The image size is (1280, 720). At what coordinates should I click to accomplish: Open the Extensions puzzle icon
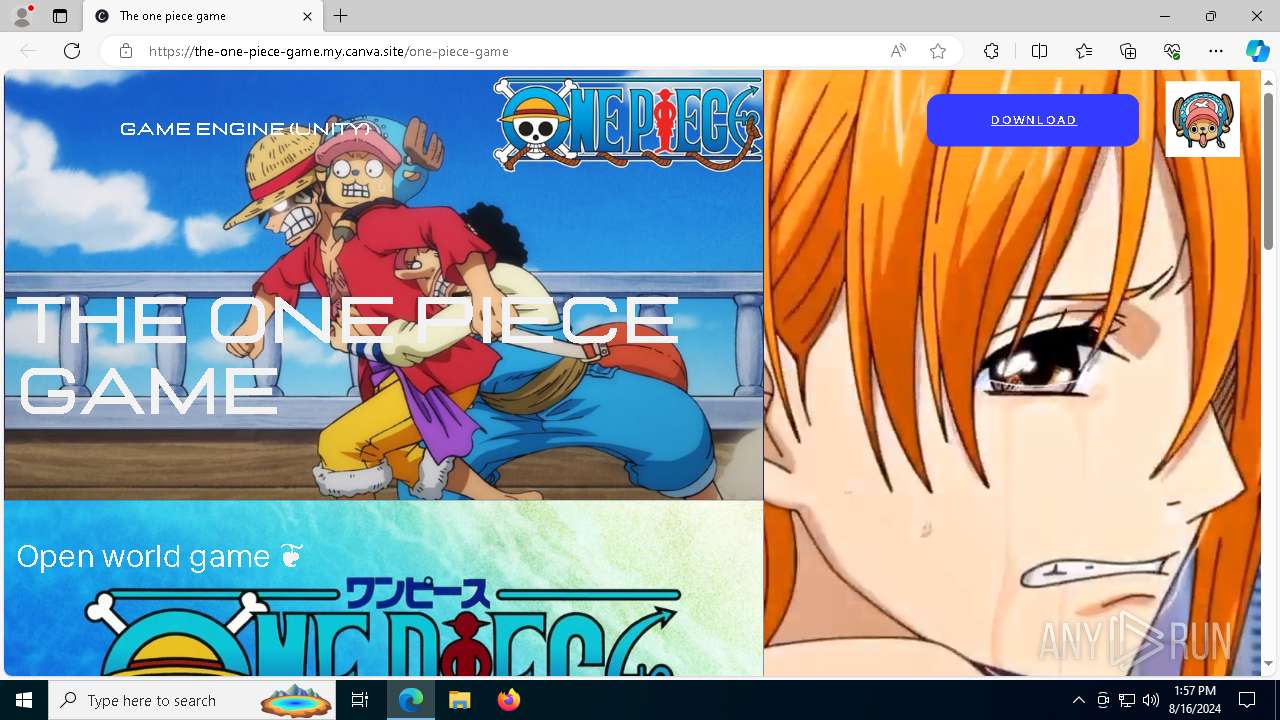click(x=991, y=51)
